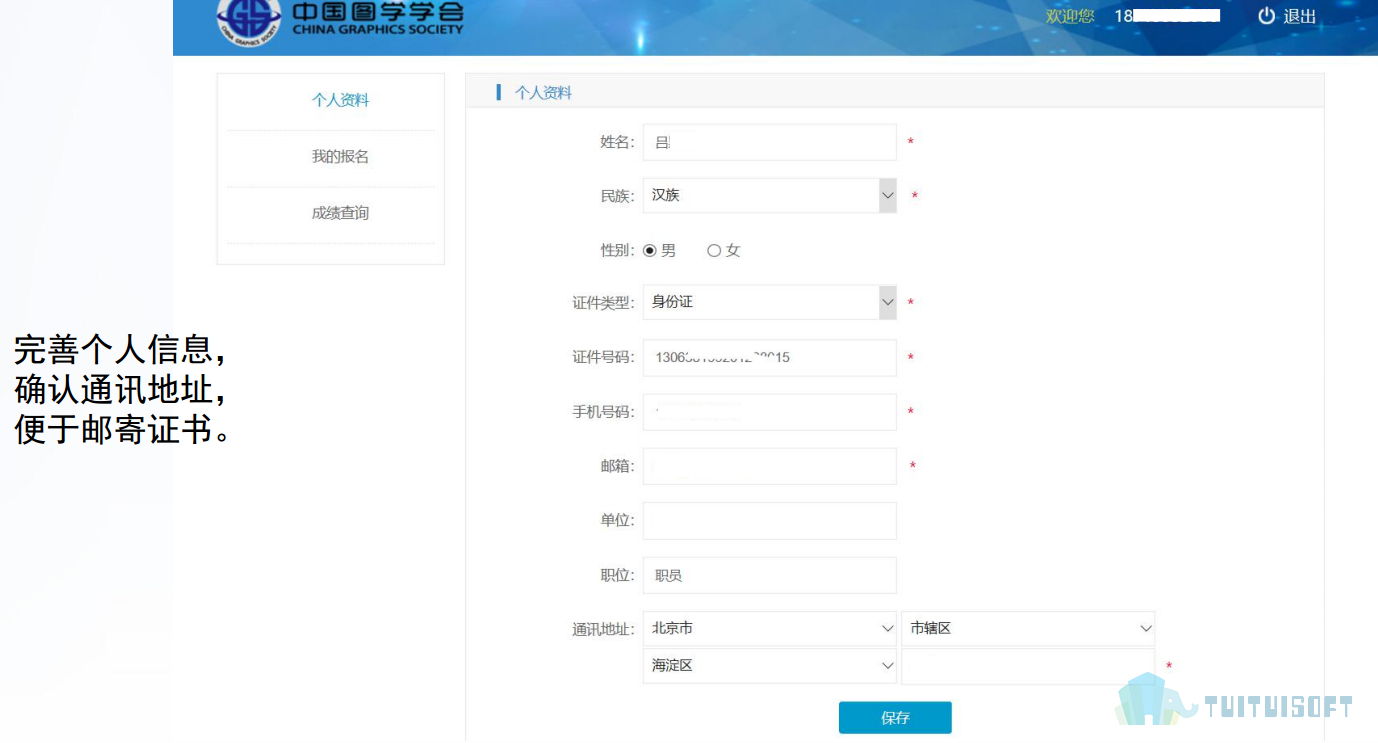Click the 邮箱 input field
This screenshot has width=1378, height=743.
(x=770, y=466)
